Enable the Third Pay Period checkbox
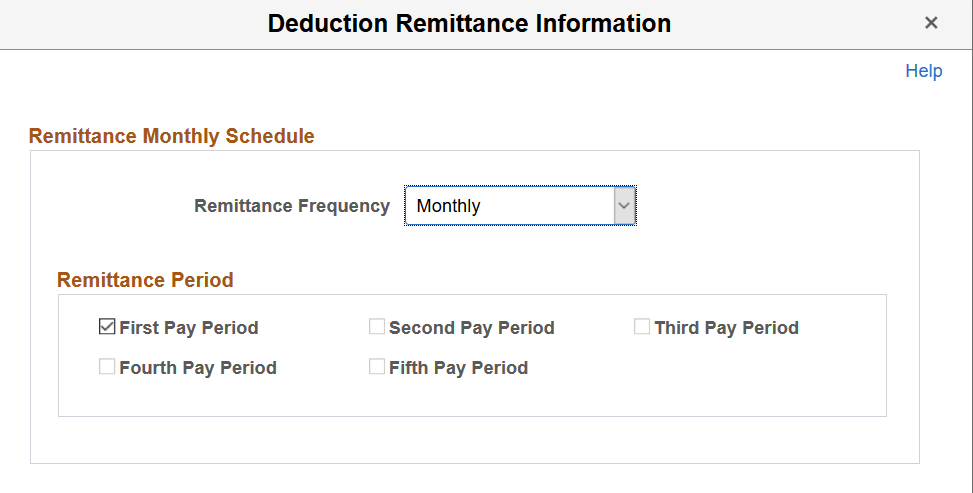973x493 pixels. [642, 327]
